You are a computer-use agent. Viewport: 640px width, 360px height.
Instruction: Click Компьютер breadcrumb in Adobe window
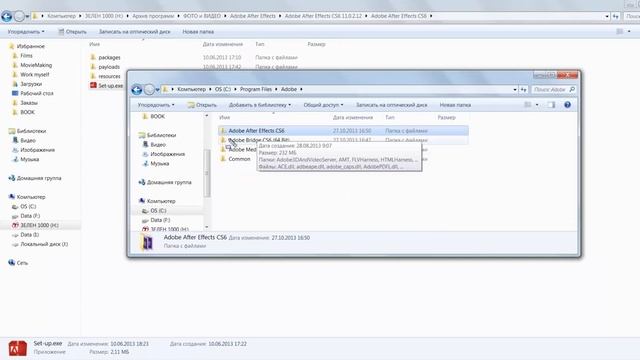(191, 89)
